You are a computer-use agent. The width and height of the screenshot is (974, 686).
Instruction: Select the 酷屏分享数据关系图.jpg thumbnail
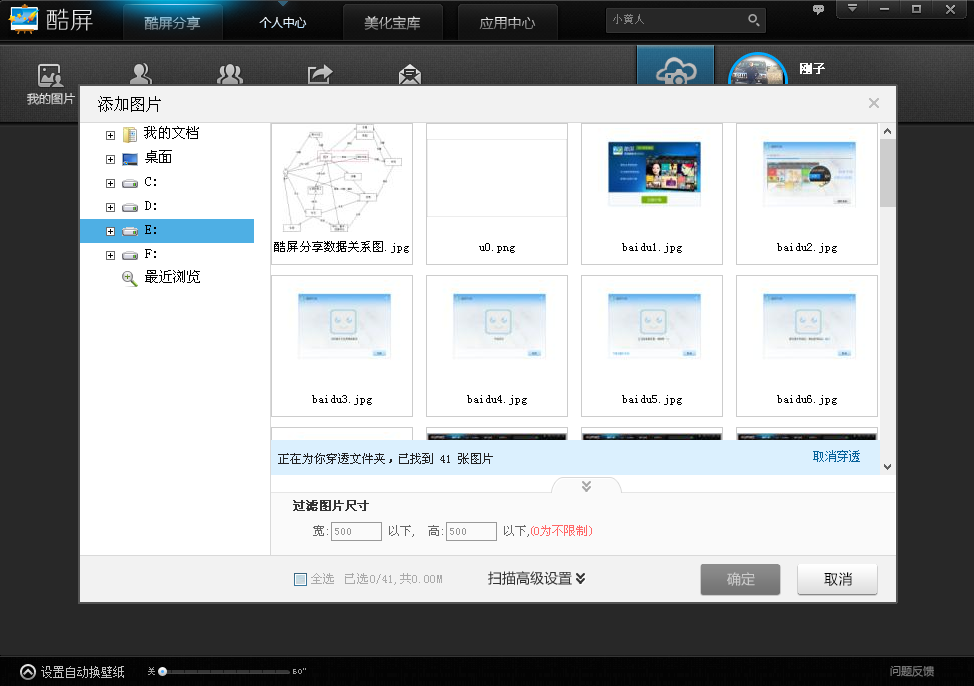click(342, 194)
